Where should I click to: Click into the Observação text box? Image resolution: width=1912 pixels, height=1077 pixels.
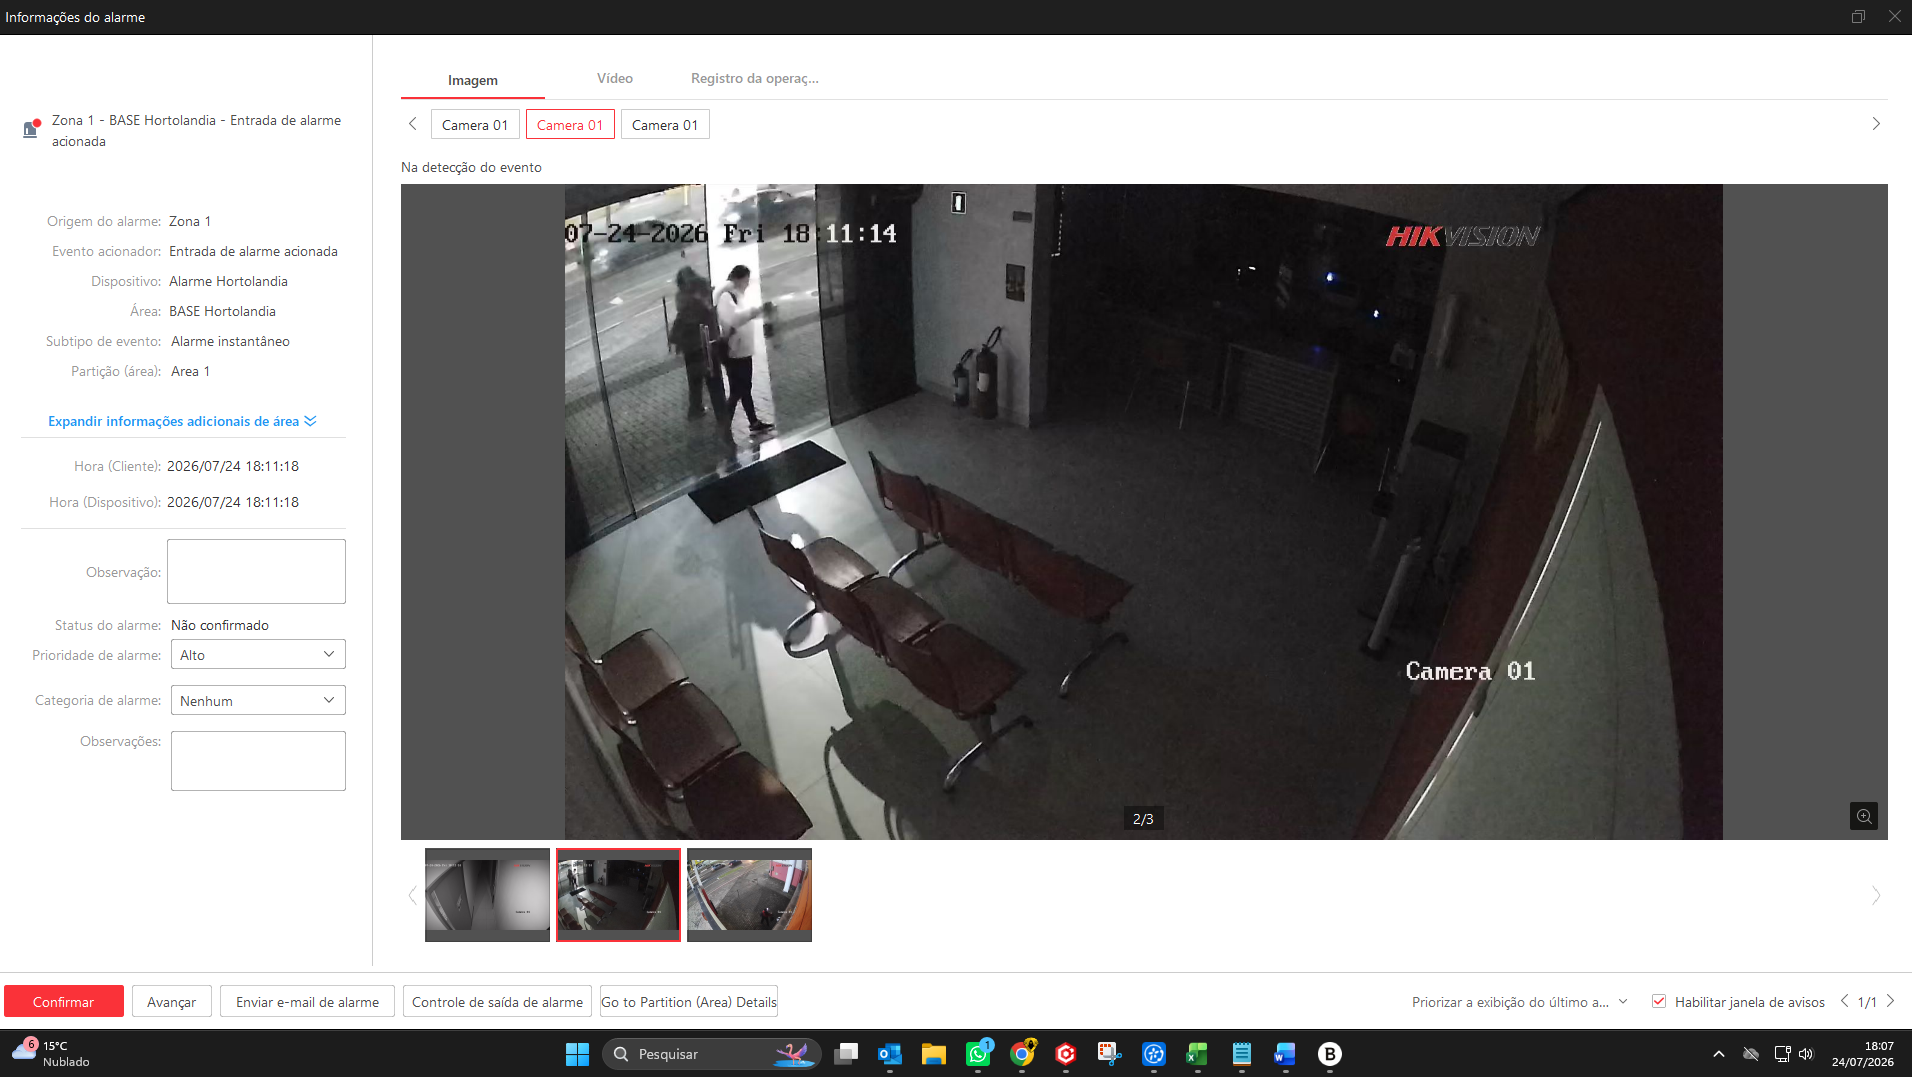point(256,571)
